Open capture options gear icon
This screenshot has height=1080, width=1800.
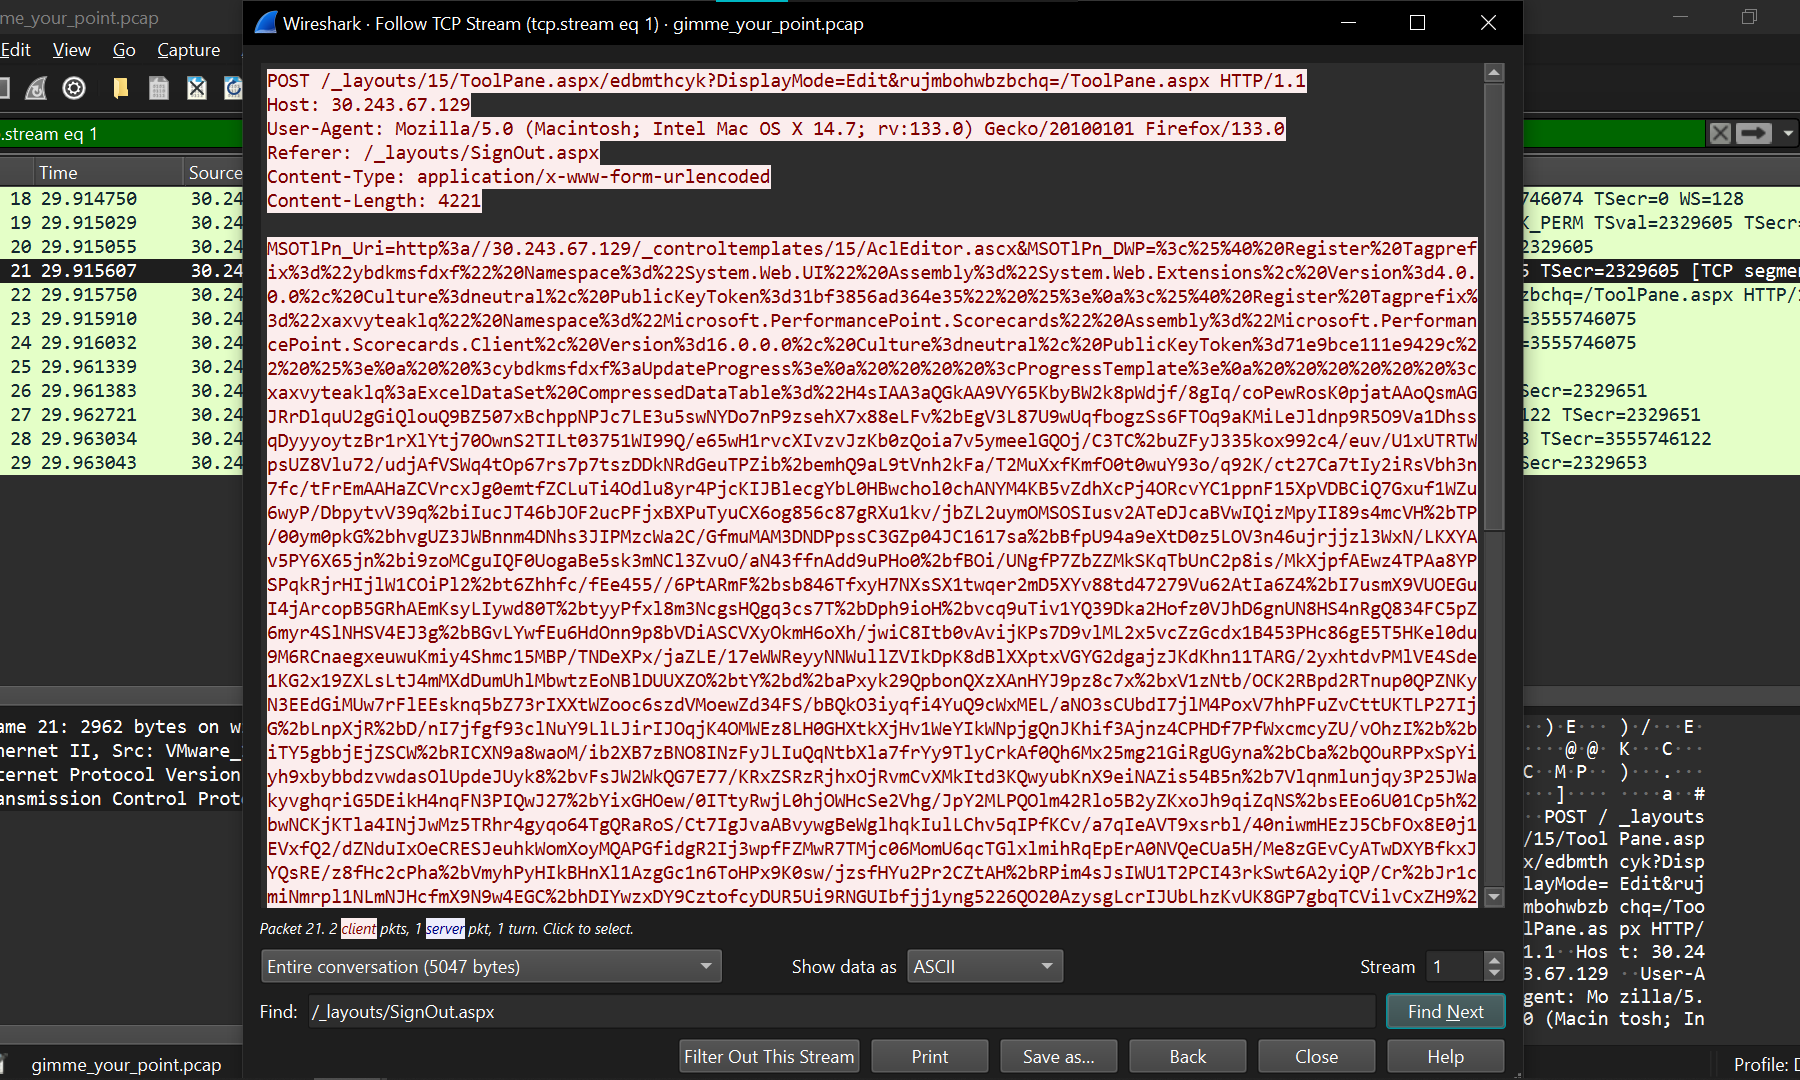point(74,88)
